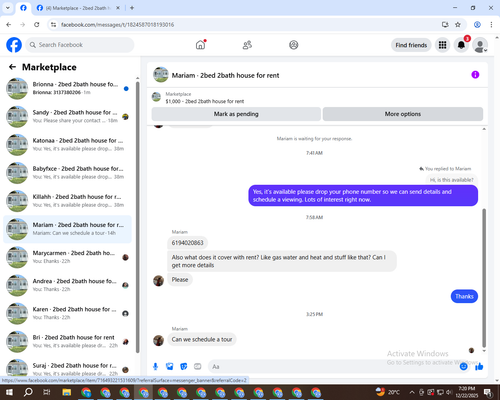Click the voice clip microphone icon

[155, 367]
